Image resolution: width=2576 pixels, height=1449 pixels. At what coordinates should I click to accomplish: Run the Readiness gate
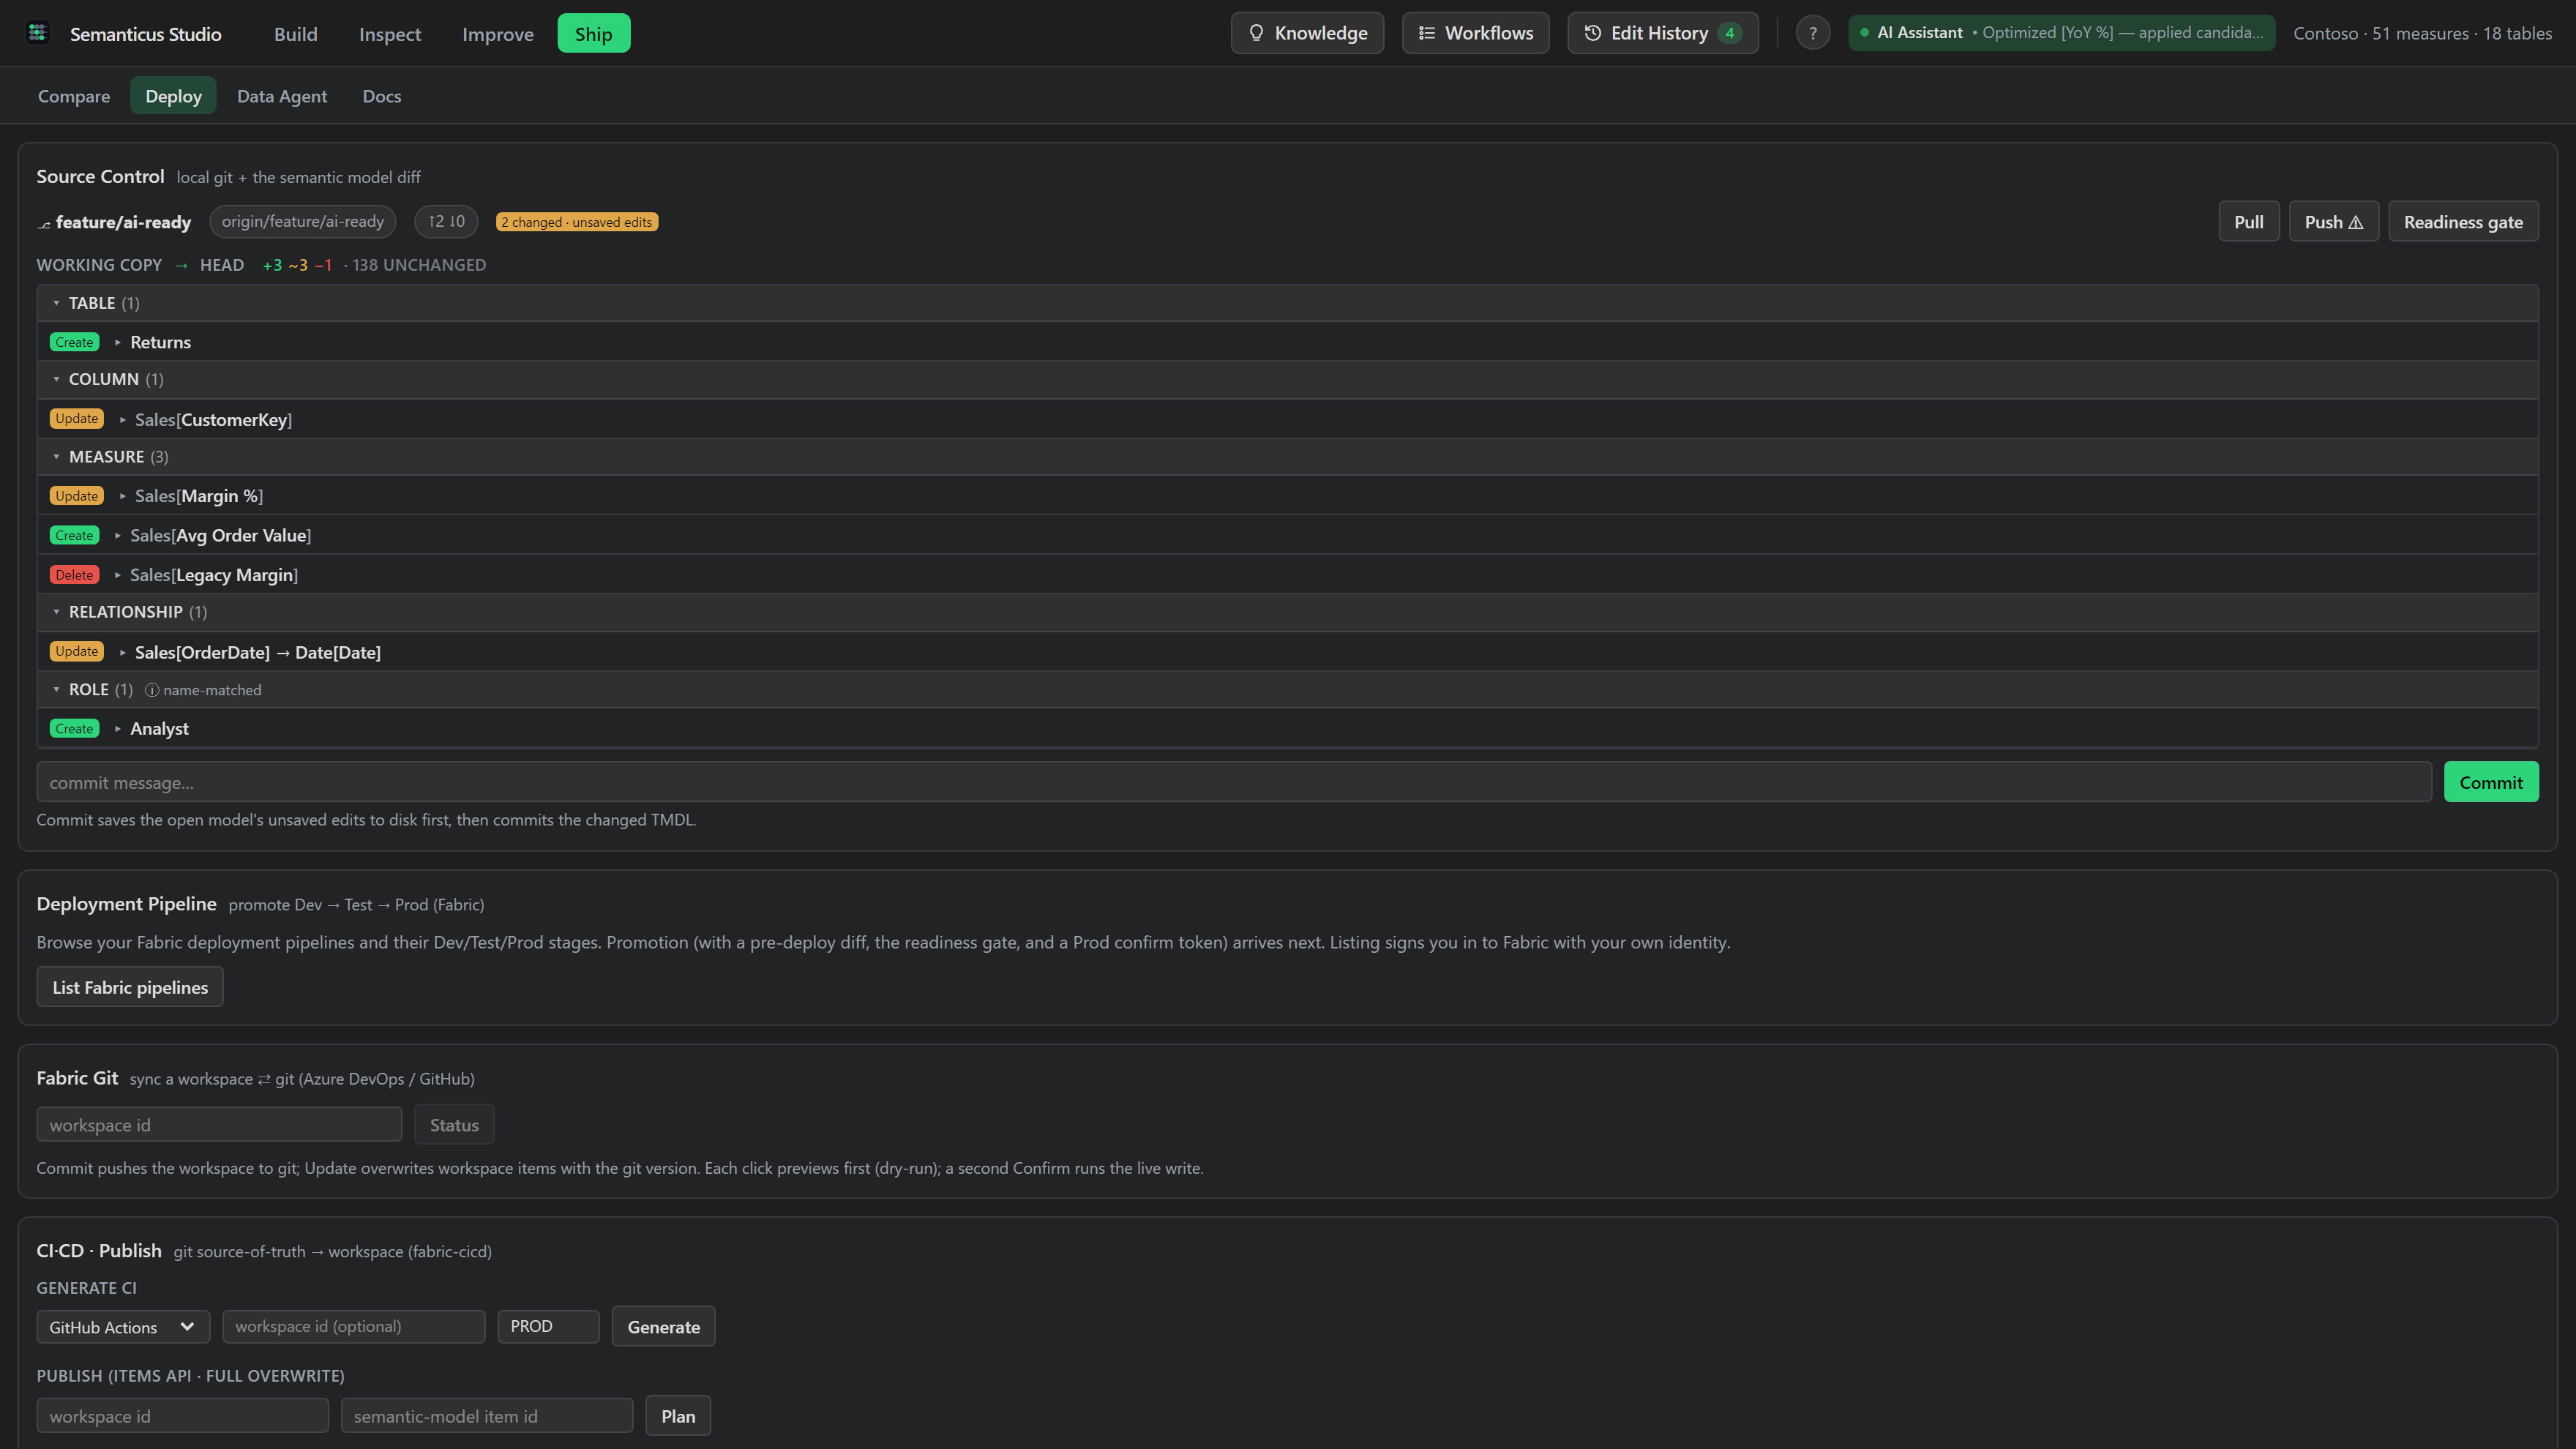[2463, 222]
